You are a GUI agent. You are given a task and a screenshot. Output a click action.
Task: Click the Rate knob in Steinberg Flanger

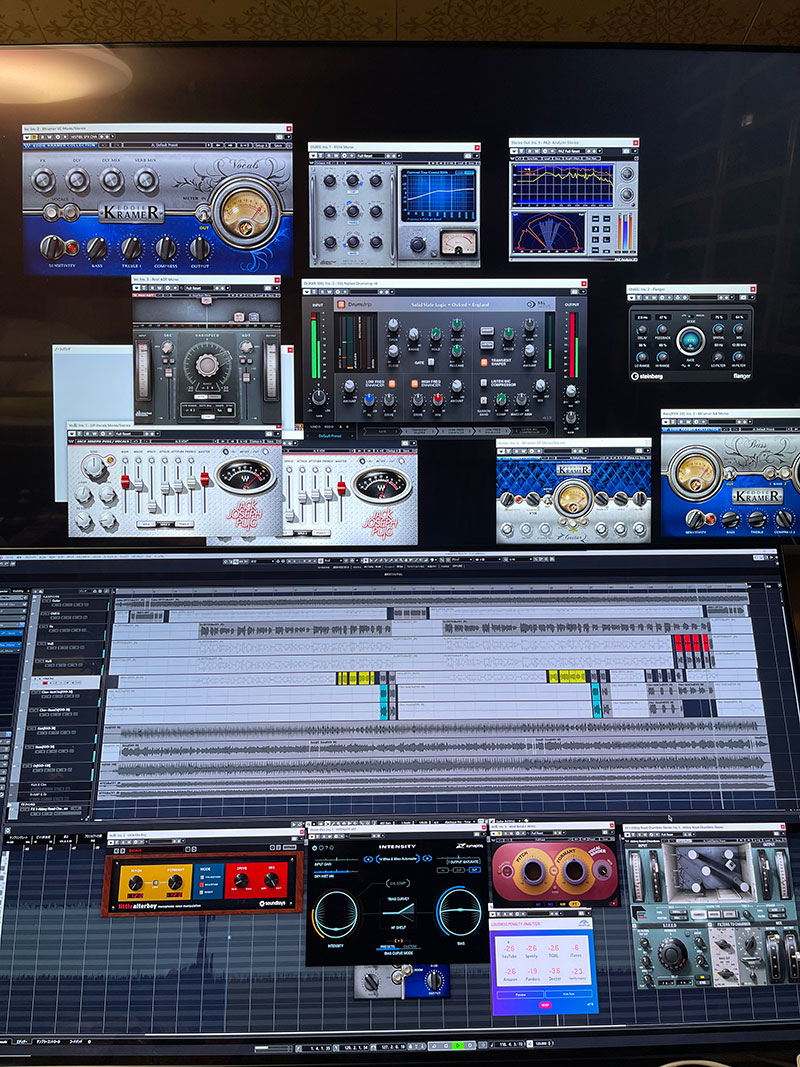[690, 339]
